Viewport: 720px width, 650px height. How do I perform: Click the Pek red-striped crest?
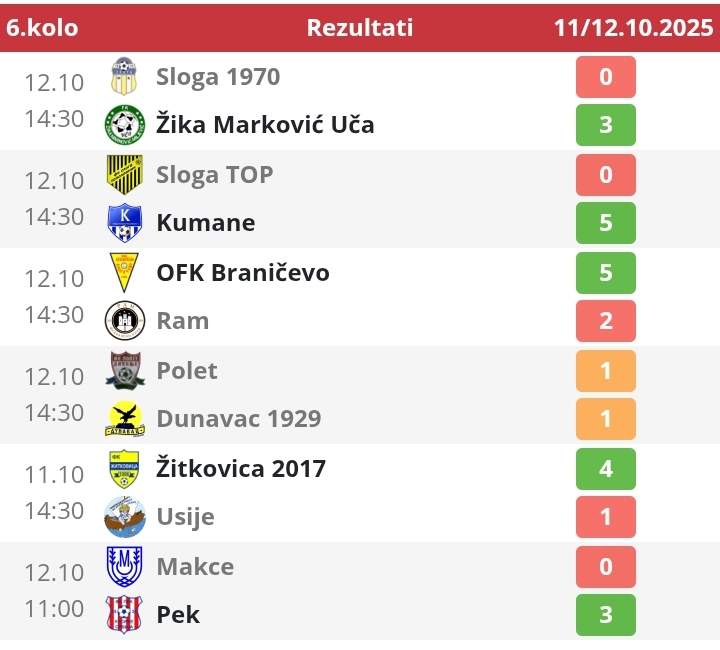pyautogui.click(x=125, y=614)
